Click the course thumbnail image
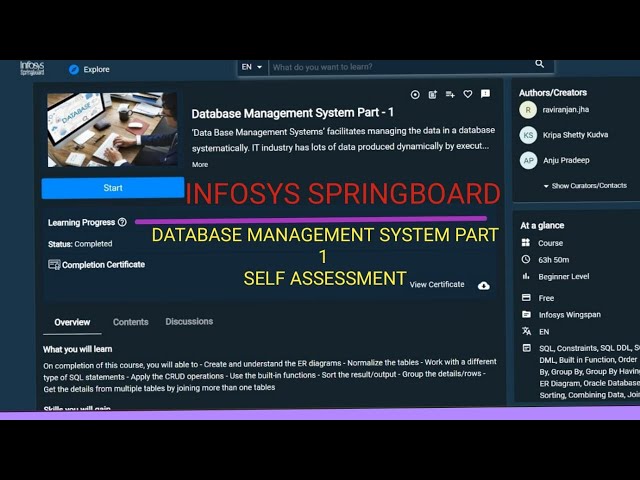 point(113,130)
